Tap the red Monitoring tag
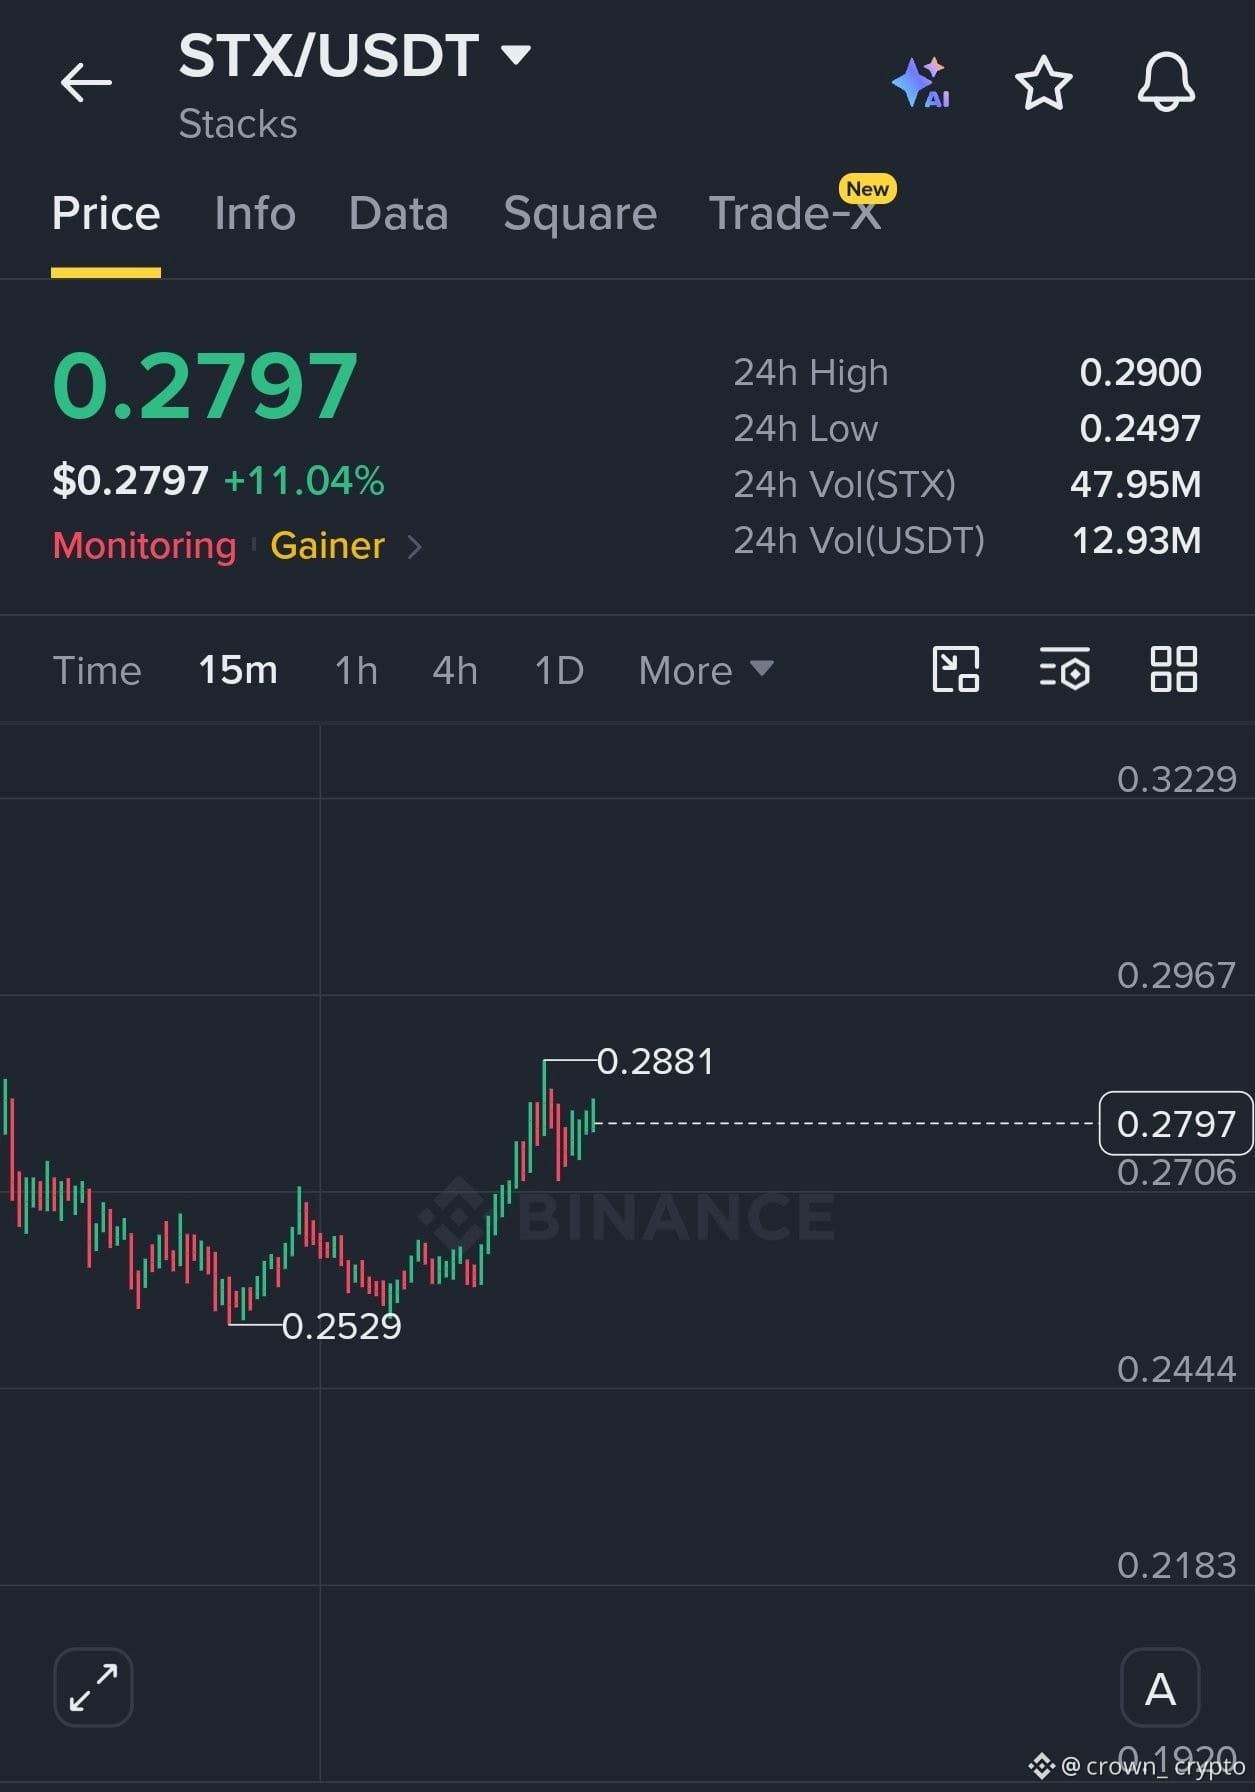The height and width of the screenshot is (1792, 1255). 144,546
